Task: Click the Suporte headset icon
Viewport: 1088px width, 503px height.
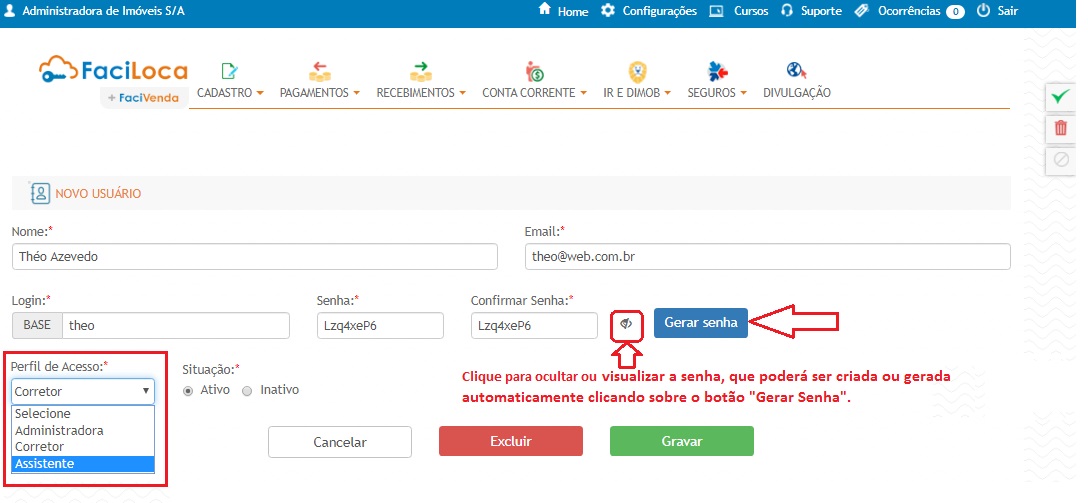Action: pyautogui.click(x=787, y=11)
